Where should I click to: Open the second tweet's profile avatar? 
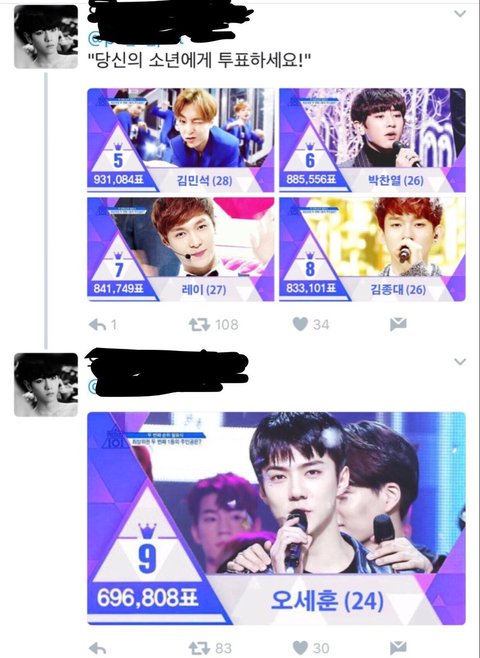[x=46, y=385]
